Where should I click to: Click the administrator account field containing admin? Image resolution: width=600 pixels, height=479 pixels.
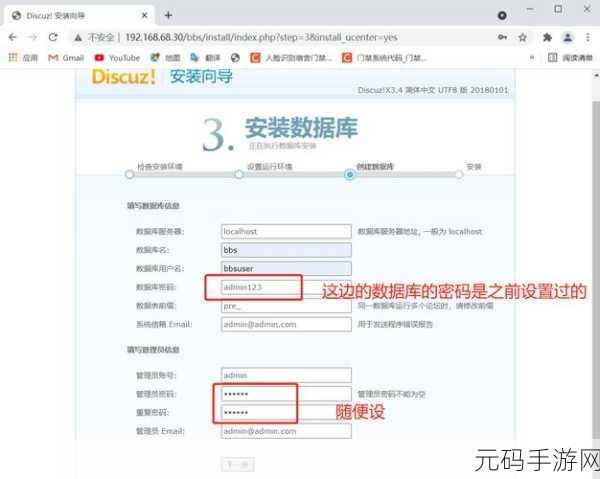pos(286,375)
